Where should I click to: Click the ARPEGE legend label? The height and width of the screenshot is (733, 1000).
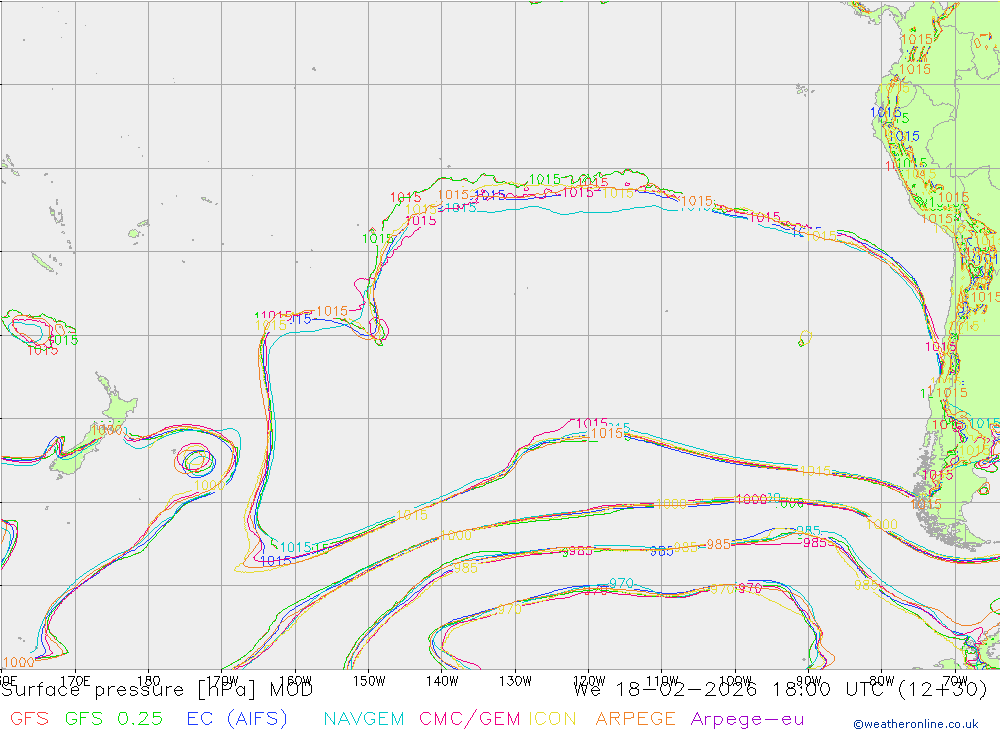pyautogui.click(x=635, y=719)
